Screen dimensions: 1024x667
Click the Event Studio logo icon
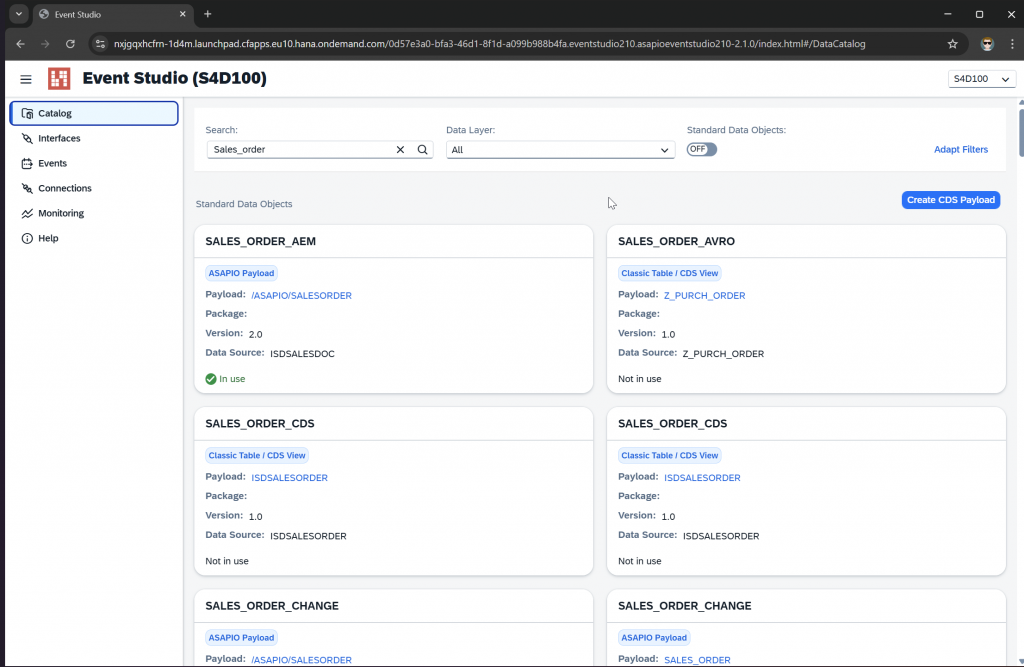coord(59,79)
